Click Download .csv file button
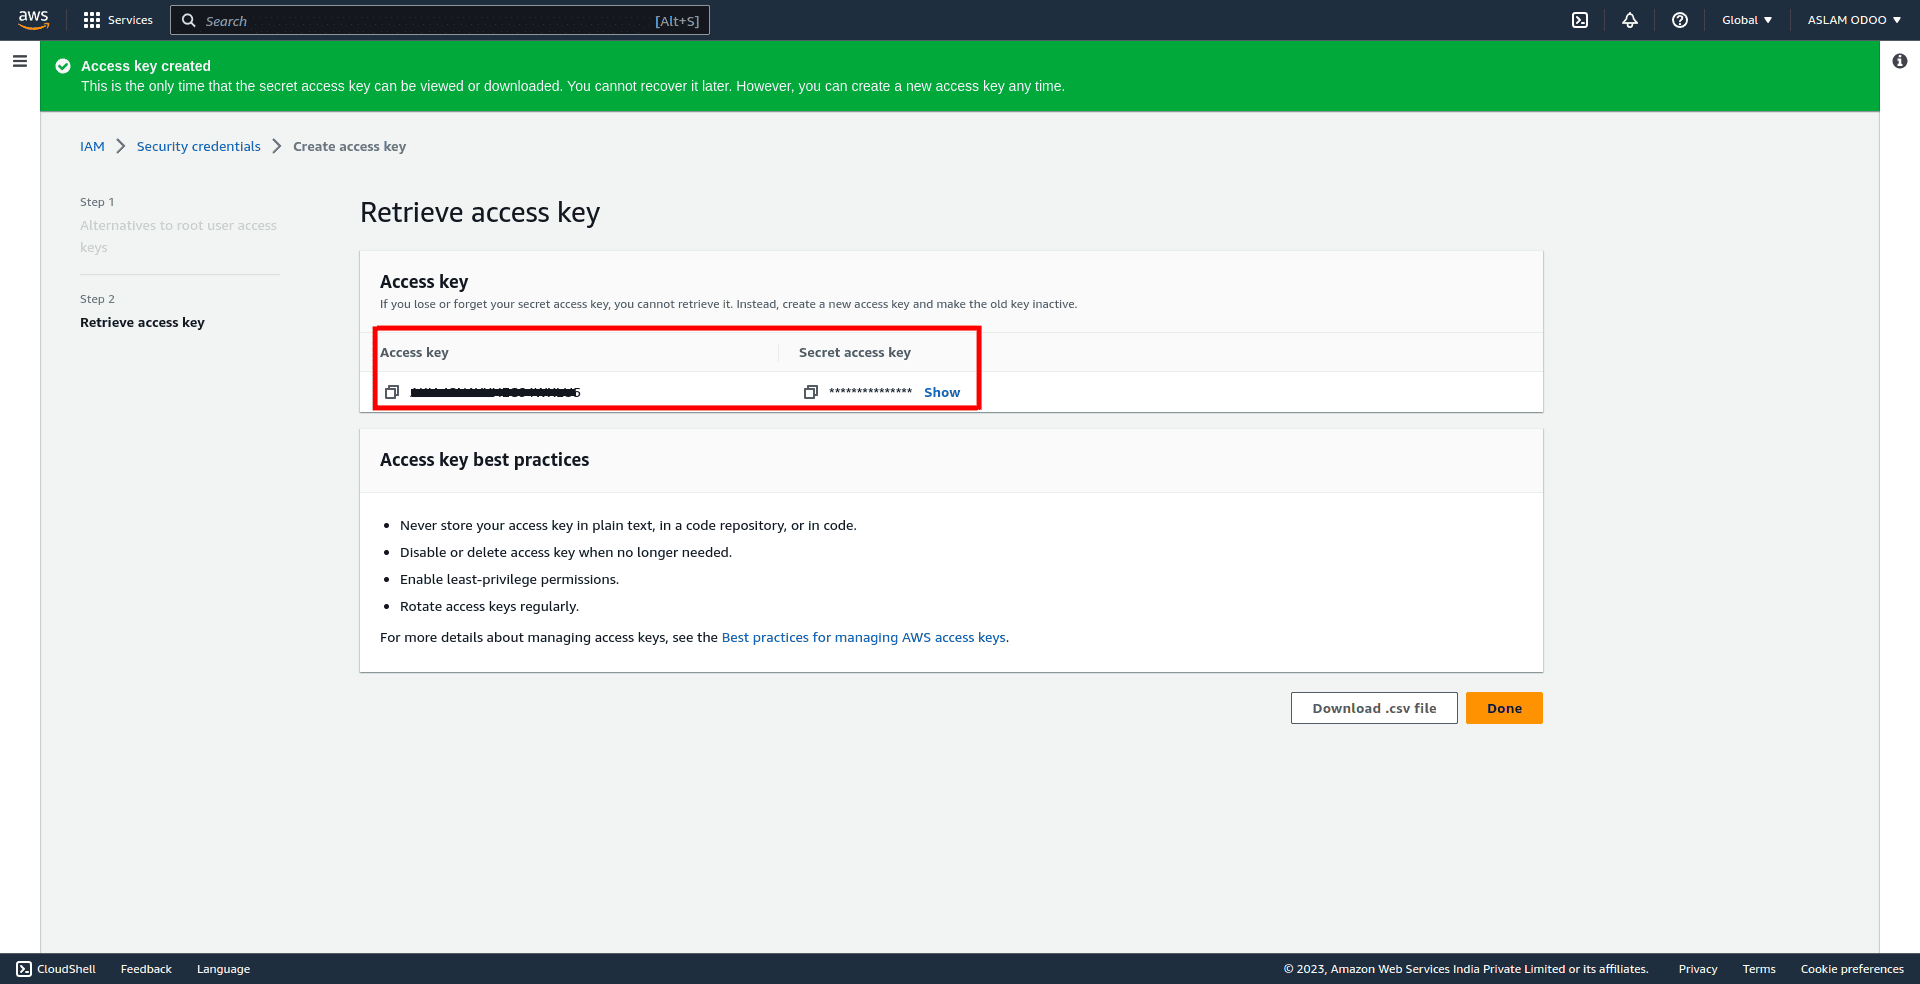The width and height of the screenshot is (1920, 984). [1374, 708]
